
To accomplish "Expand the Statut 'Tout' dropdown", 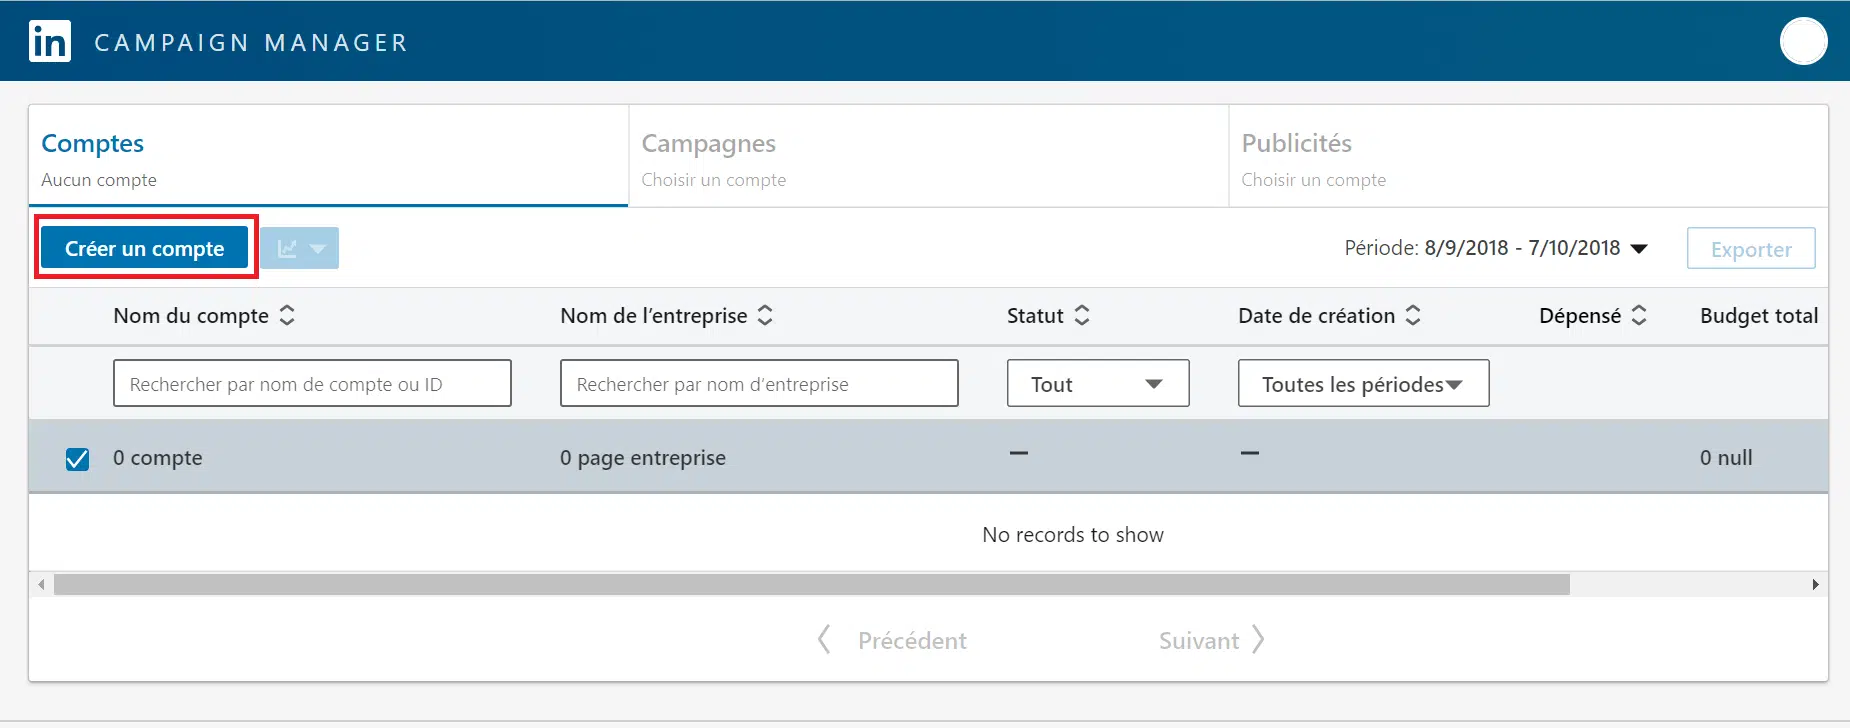I will tap(1097, 384).
